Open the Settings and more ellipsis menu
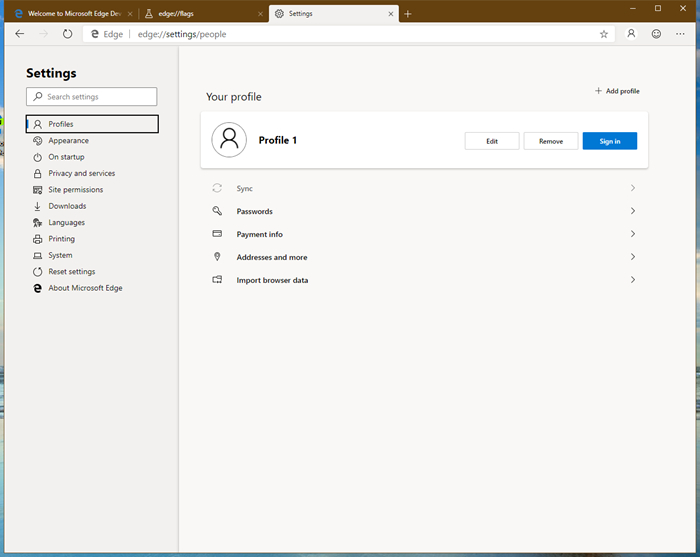The width and height of the screenshot is (700, 557). [682, 34]
